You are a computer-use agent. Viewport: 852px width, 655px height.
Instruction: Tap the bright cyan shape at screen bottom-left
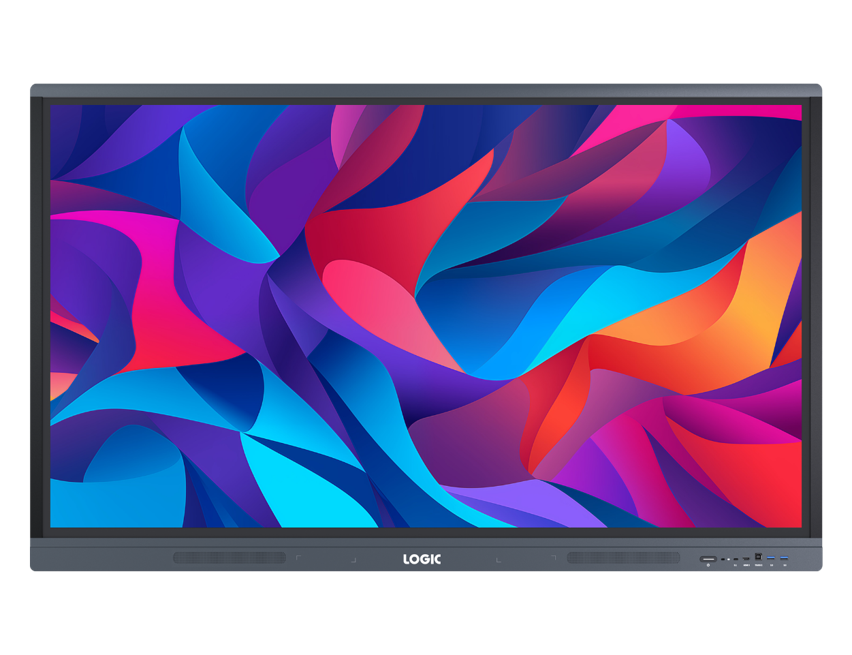[x=290, y=480]
